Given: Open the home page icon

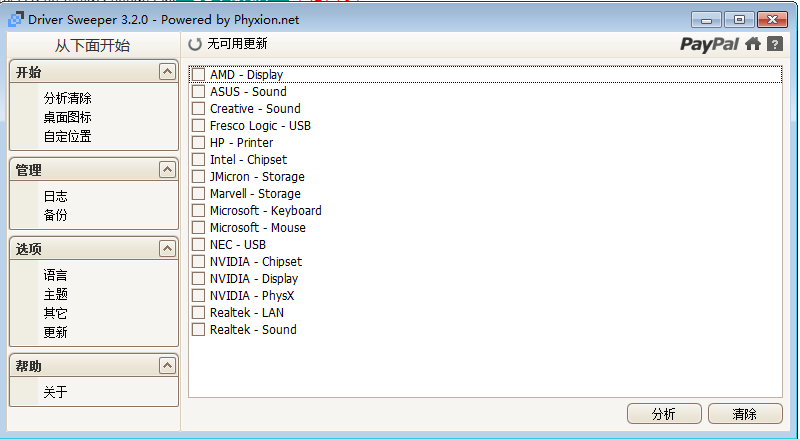Looking at the screenshot, I should click(x=753, y=44).
